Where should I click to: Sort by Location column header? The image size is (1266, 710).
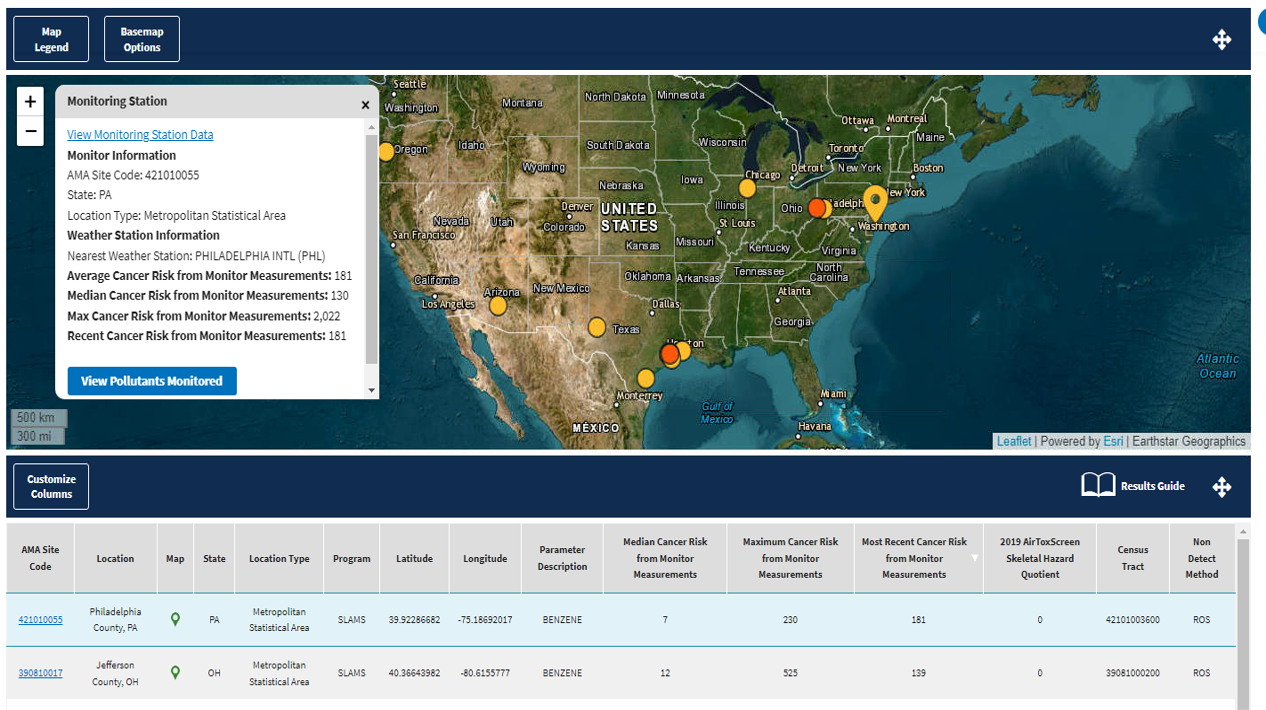coord(115,558)
